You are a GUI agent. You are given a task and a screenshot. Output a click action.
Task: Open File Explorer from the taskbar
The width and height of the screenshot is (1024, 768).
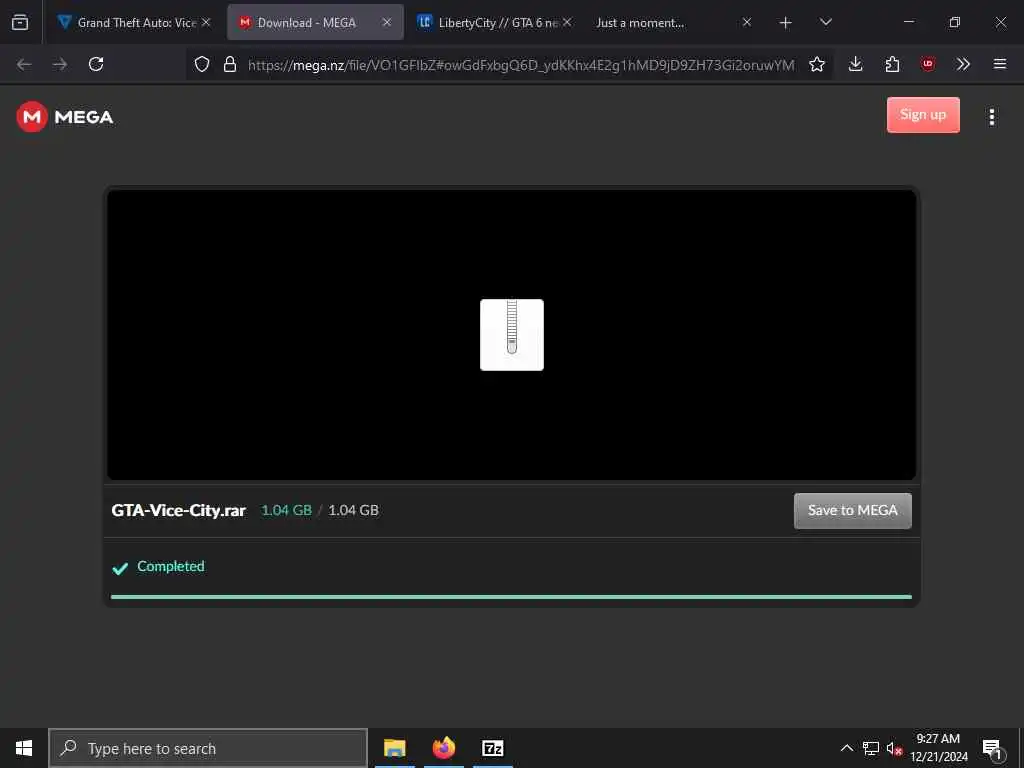point(394,748)
